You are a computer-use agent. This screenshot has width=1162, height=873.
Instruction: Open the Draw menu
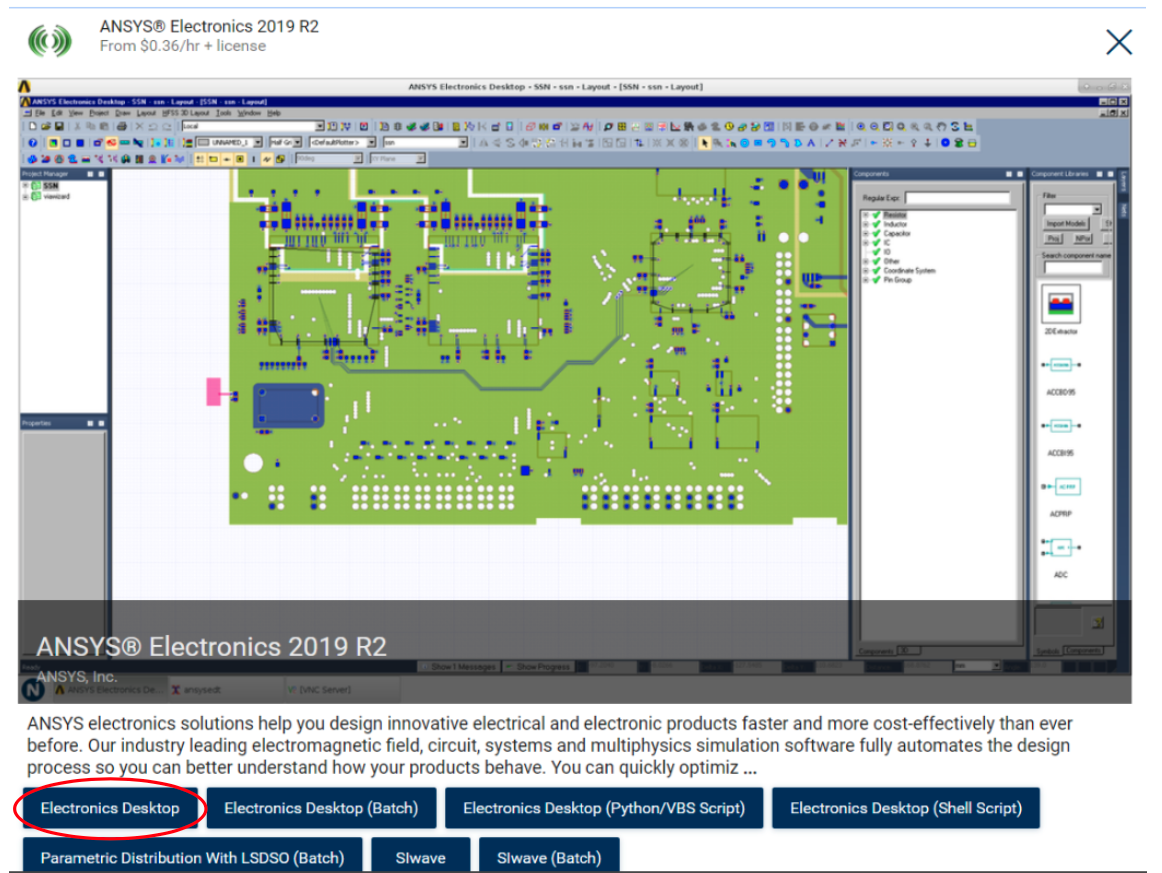tap(123, 113)
